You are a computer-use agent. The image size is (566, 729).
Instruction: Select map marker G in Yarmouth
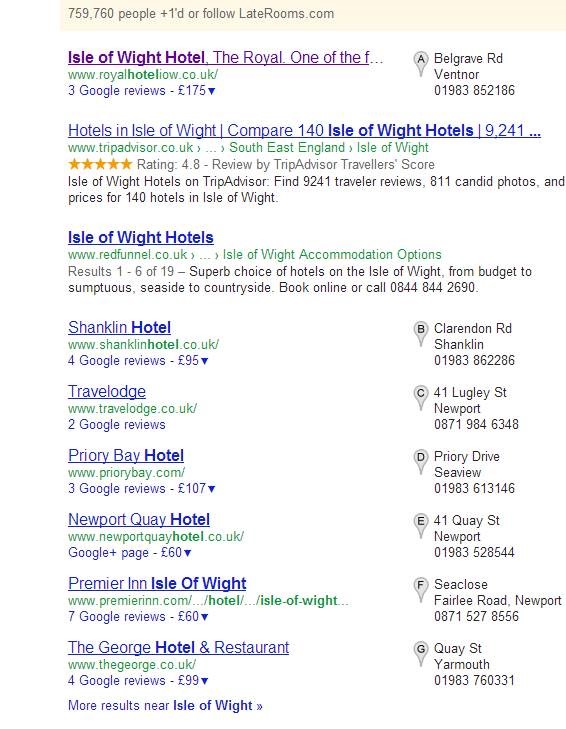(420, 654)
